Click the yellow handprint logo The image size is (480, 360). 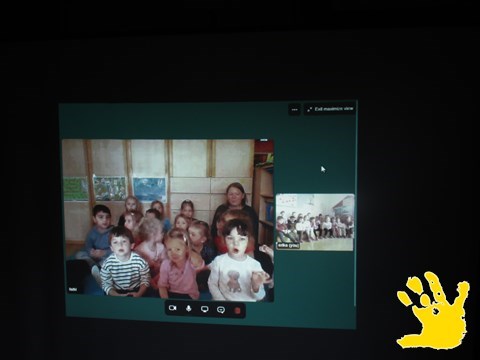coord(433,310)
